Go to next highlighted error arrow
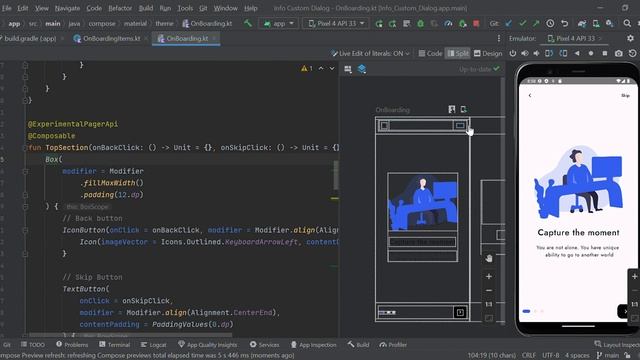The image size is (640, 360). pos(332,69)
